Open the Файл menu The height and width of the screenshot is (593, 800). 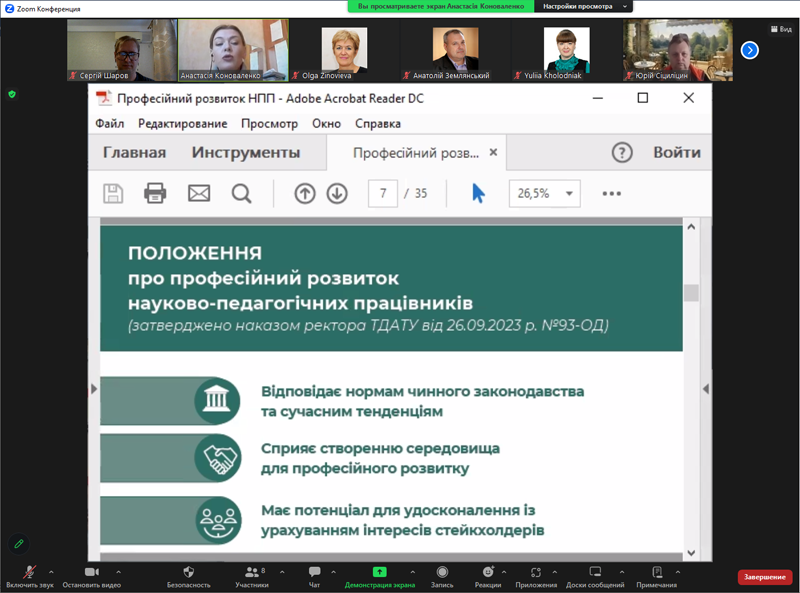pos(110,123)
